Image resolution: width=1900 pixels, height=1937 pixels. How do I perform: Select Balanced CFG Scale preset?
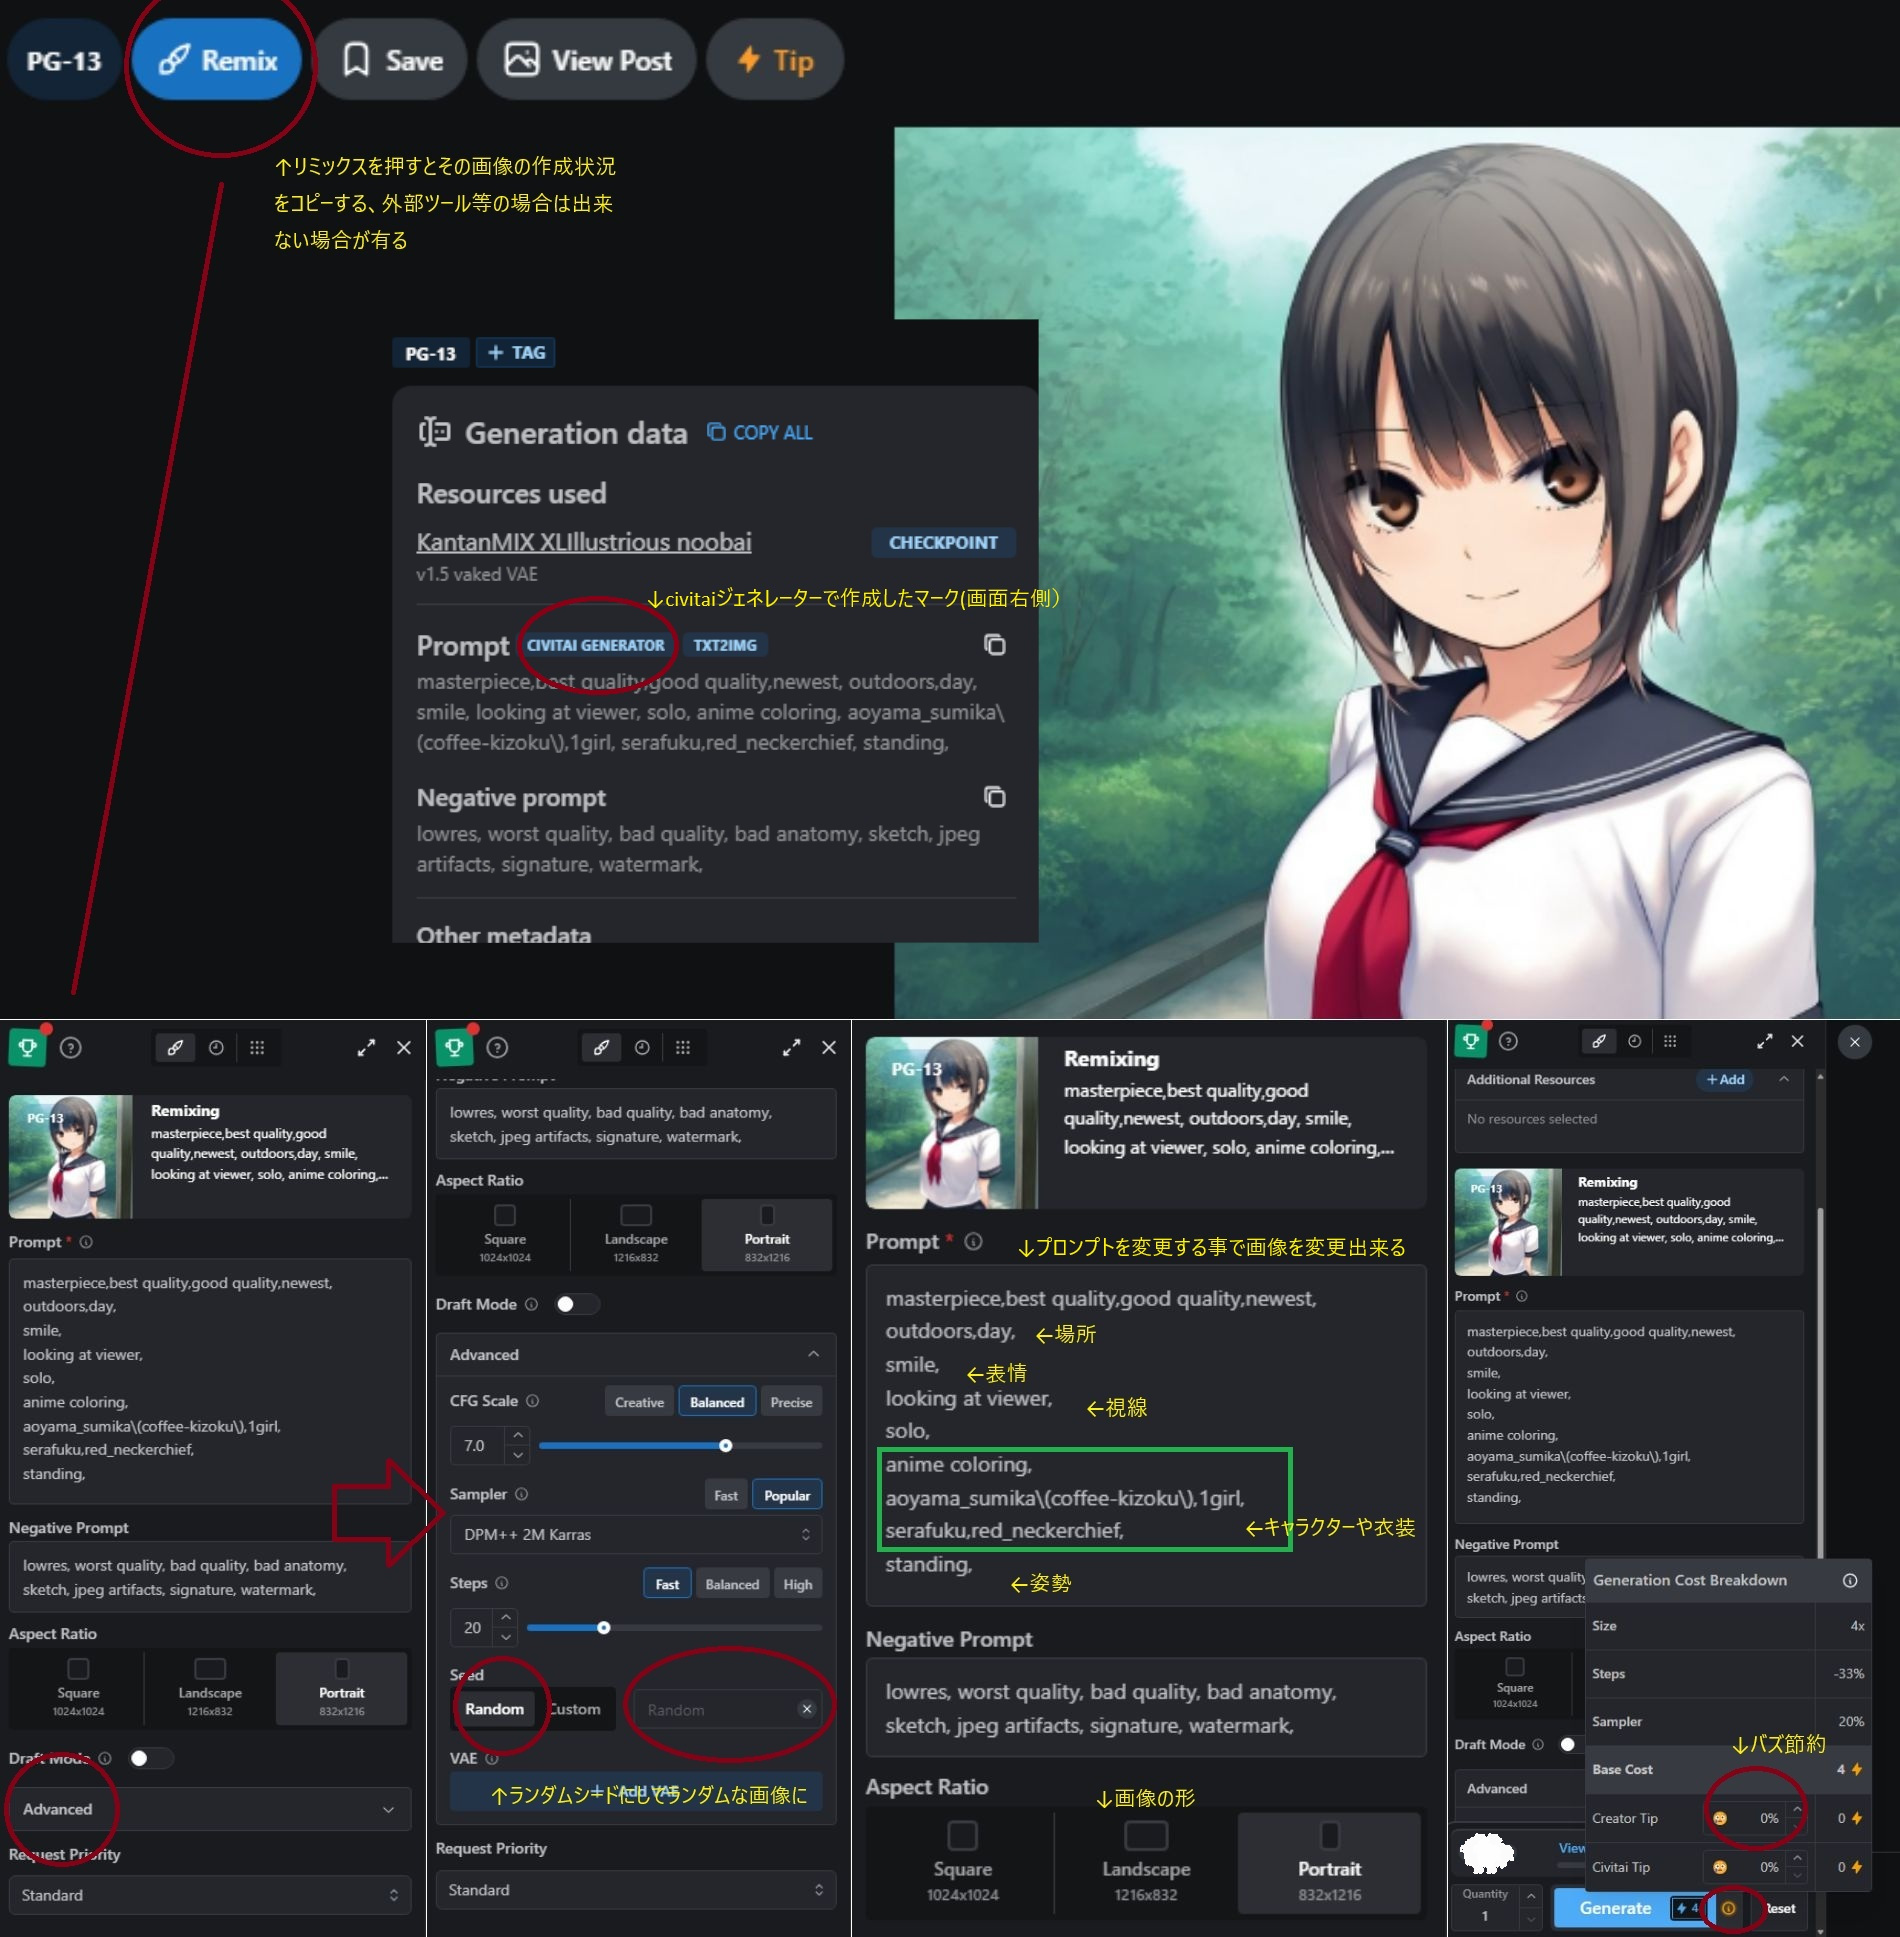tap(717, 1402)
